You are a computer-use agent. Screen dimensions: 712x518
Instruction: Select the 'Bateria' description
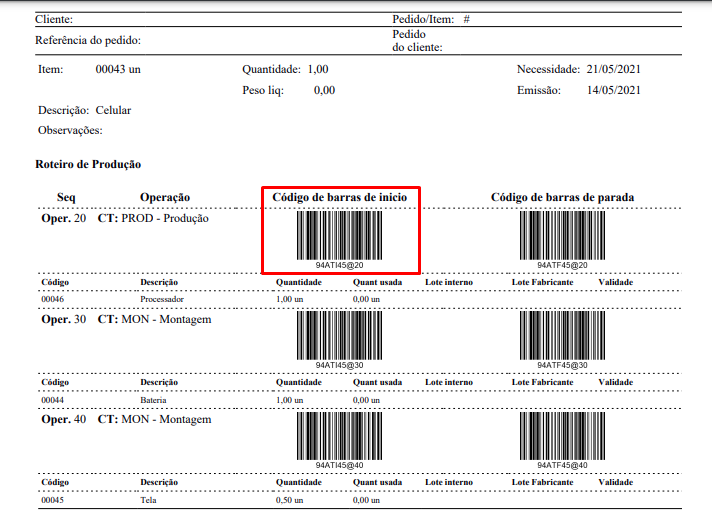click(x=153, y=400)
